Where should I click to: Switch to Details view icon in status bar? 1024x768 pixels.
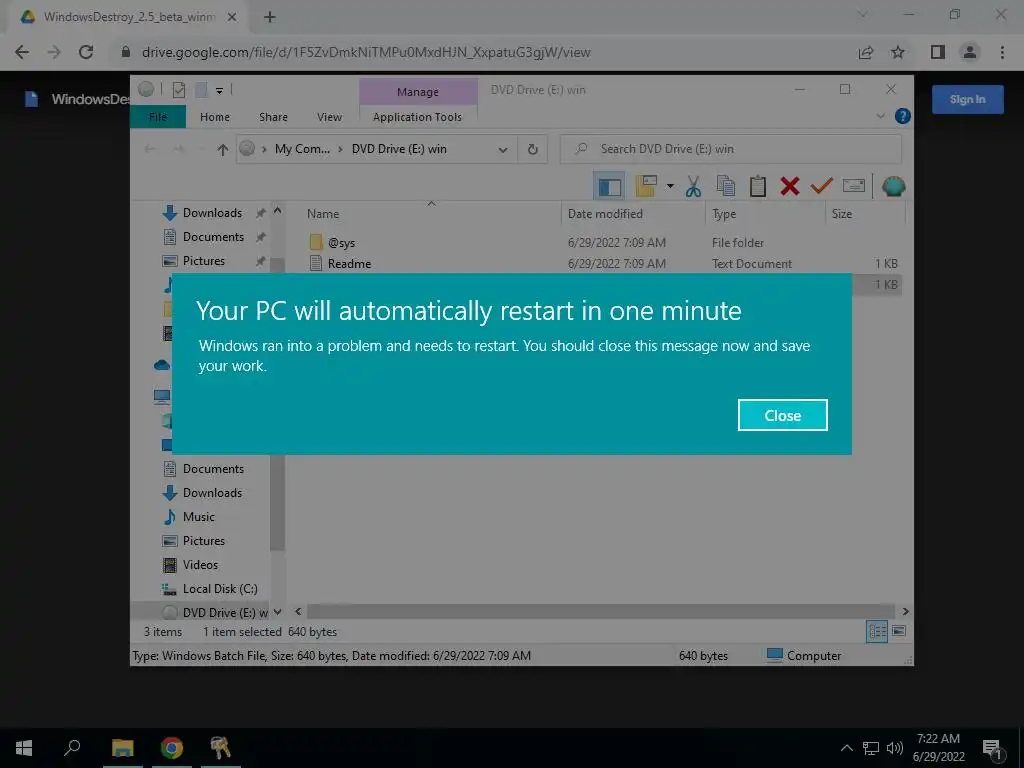click(x=876, y=632)
